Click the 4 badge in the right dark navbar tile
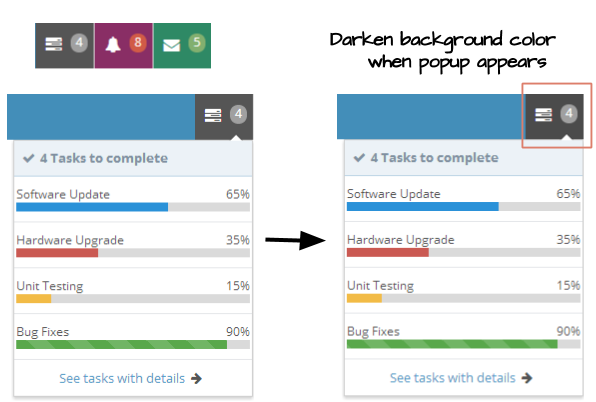 click(569, 113)
